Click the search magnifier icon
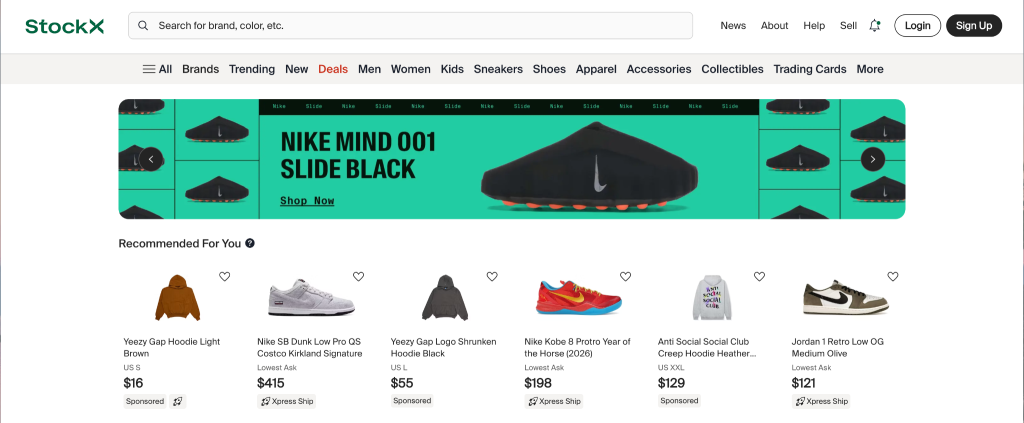1024x423 pixels. (x=144, y=26)
